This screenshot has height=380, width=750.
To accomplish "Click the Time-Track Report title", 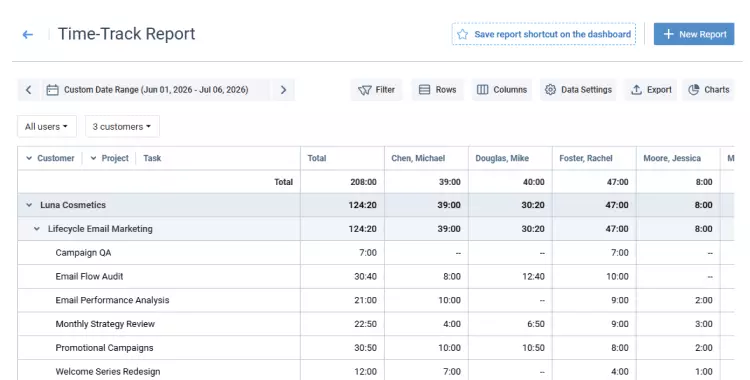I will 127,34.
